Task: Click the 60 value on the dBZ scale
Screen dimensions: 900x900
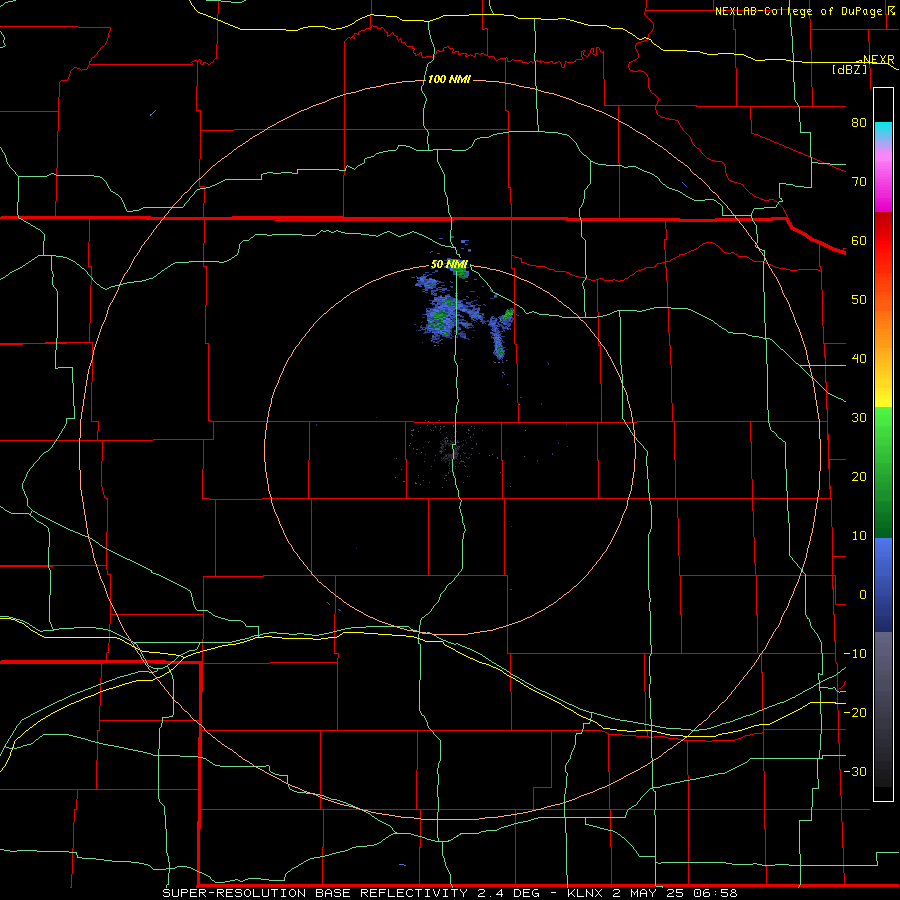Action: click(859, 240)
